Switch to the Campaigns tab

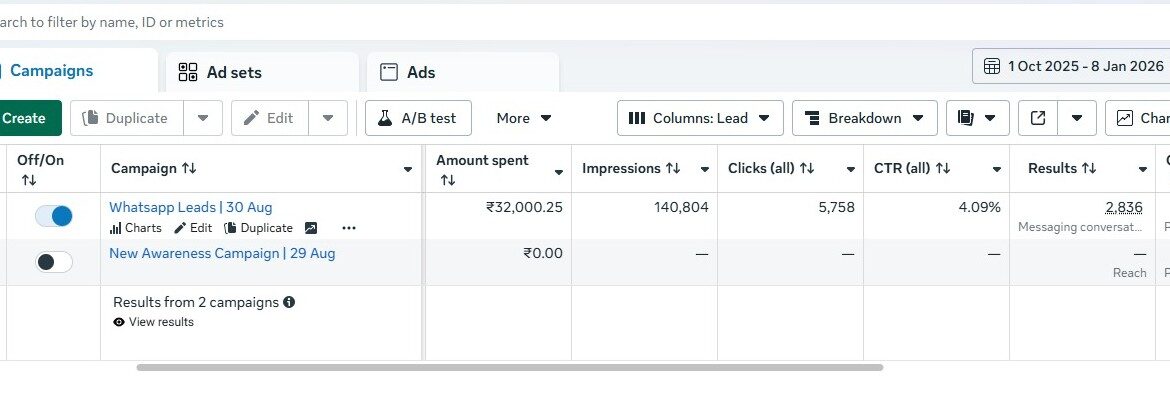click(51, 71)
